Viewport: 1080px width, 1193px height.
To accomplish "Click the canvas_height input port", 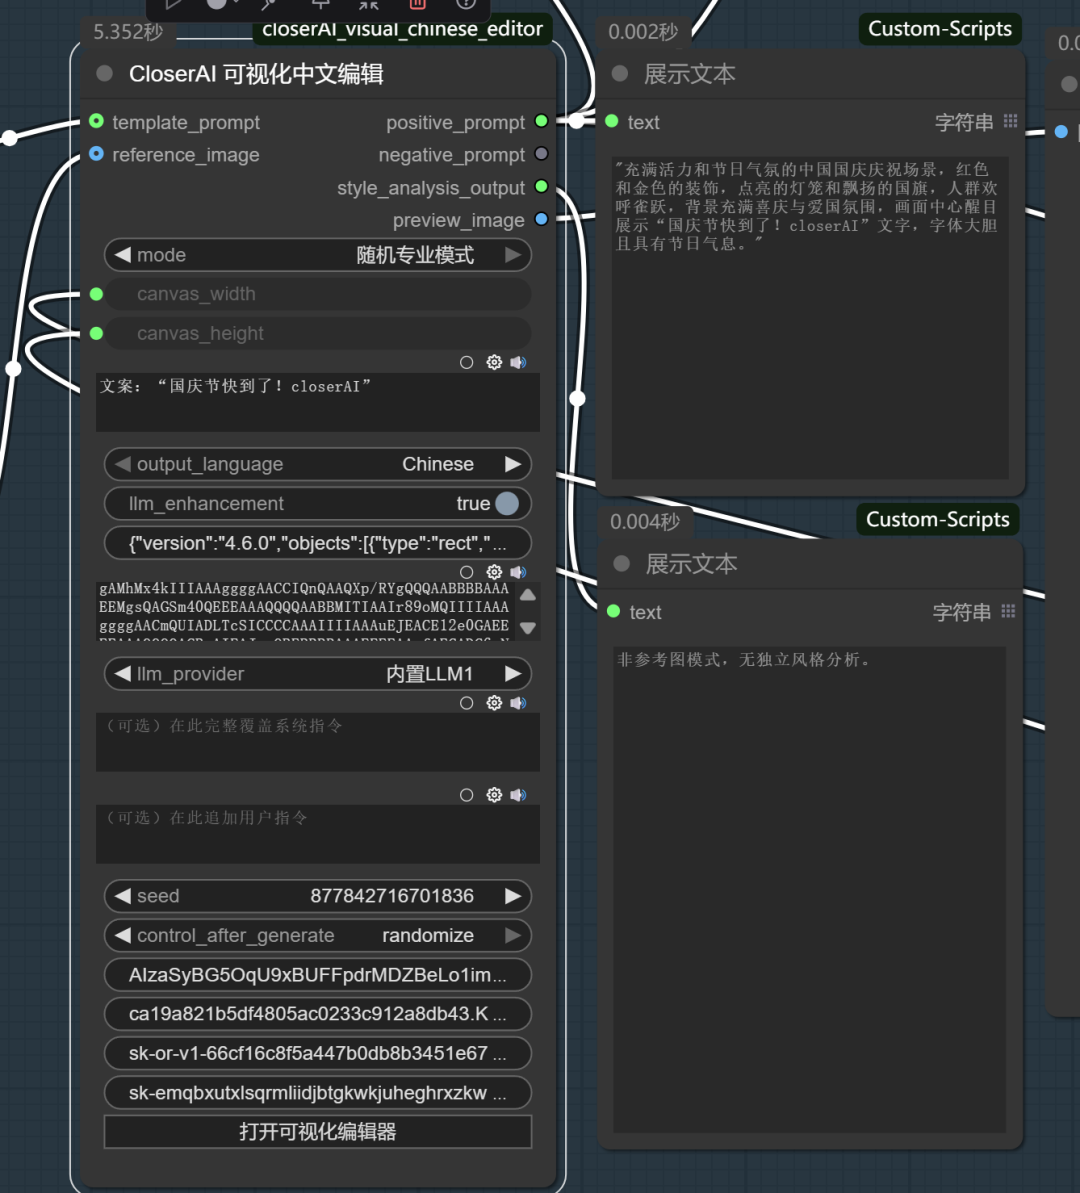I will (x=97, y=333).
